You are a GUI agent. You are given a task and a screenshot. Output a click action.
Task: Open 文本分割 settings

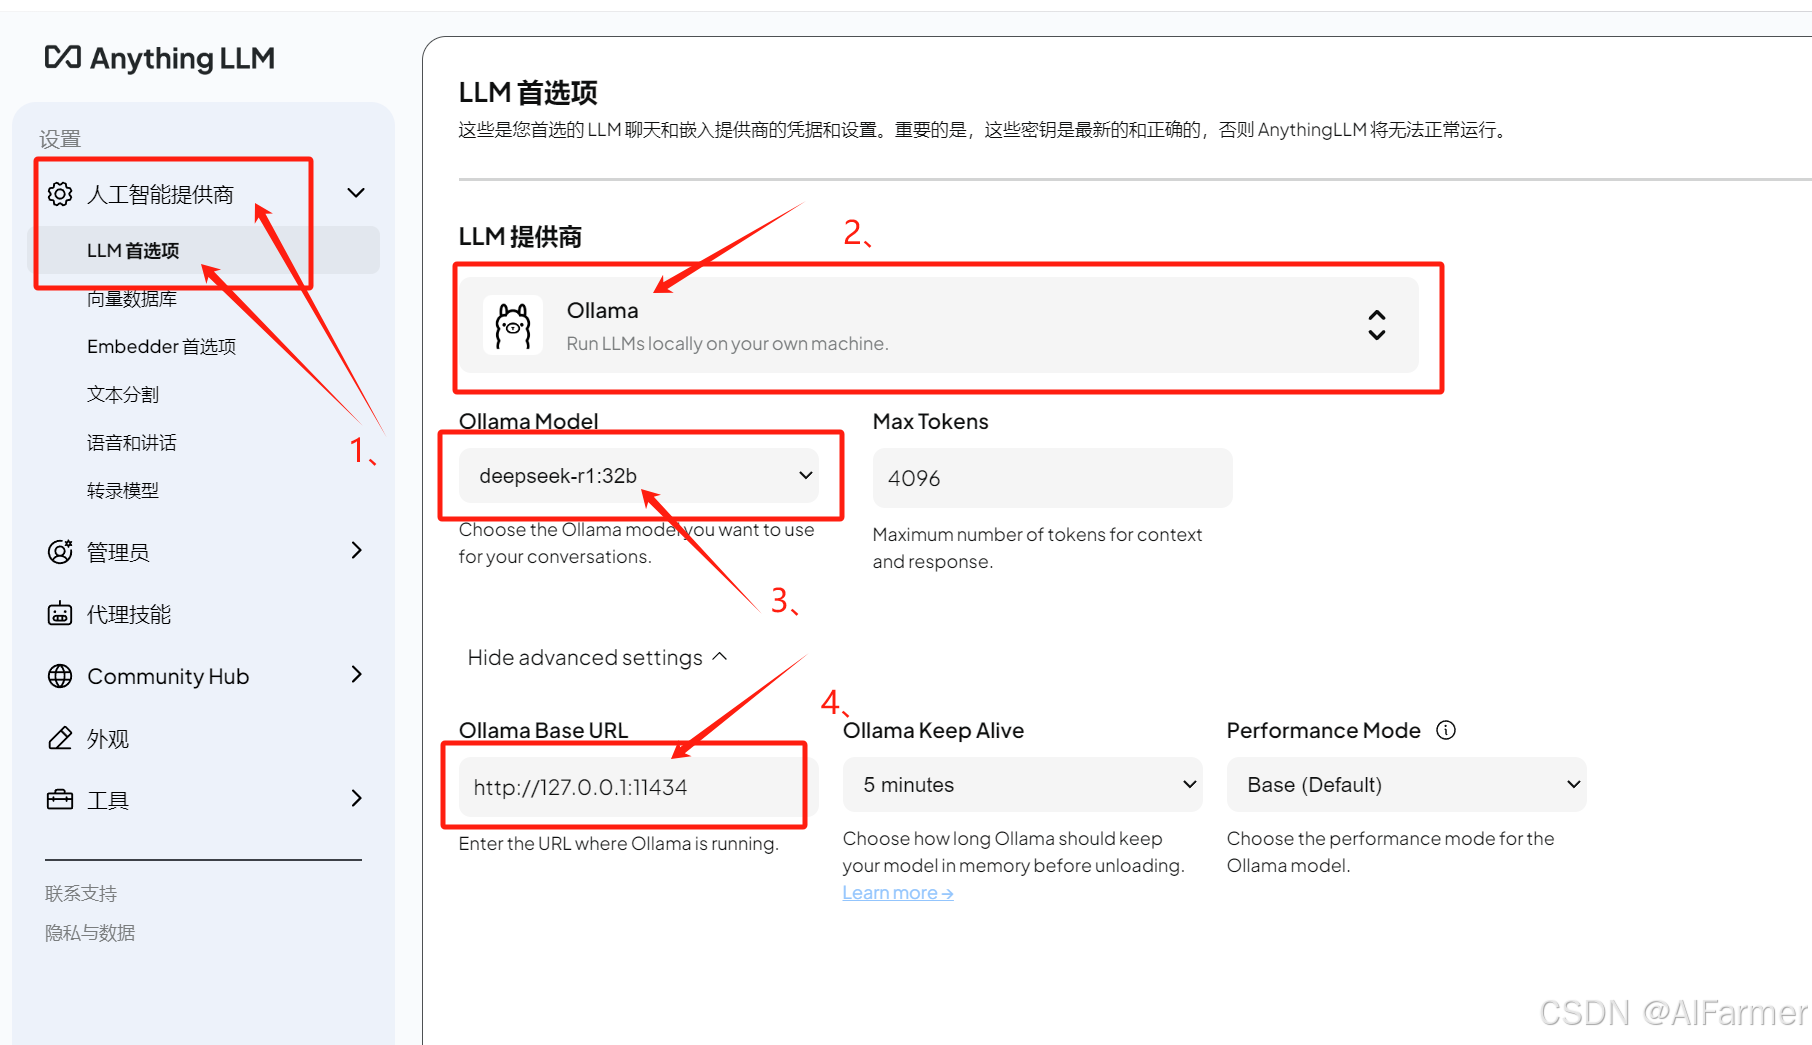point(123,394)
